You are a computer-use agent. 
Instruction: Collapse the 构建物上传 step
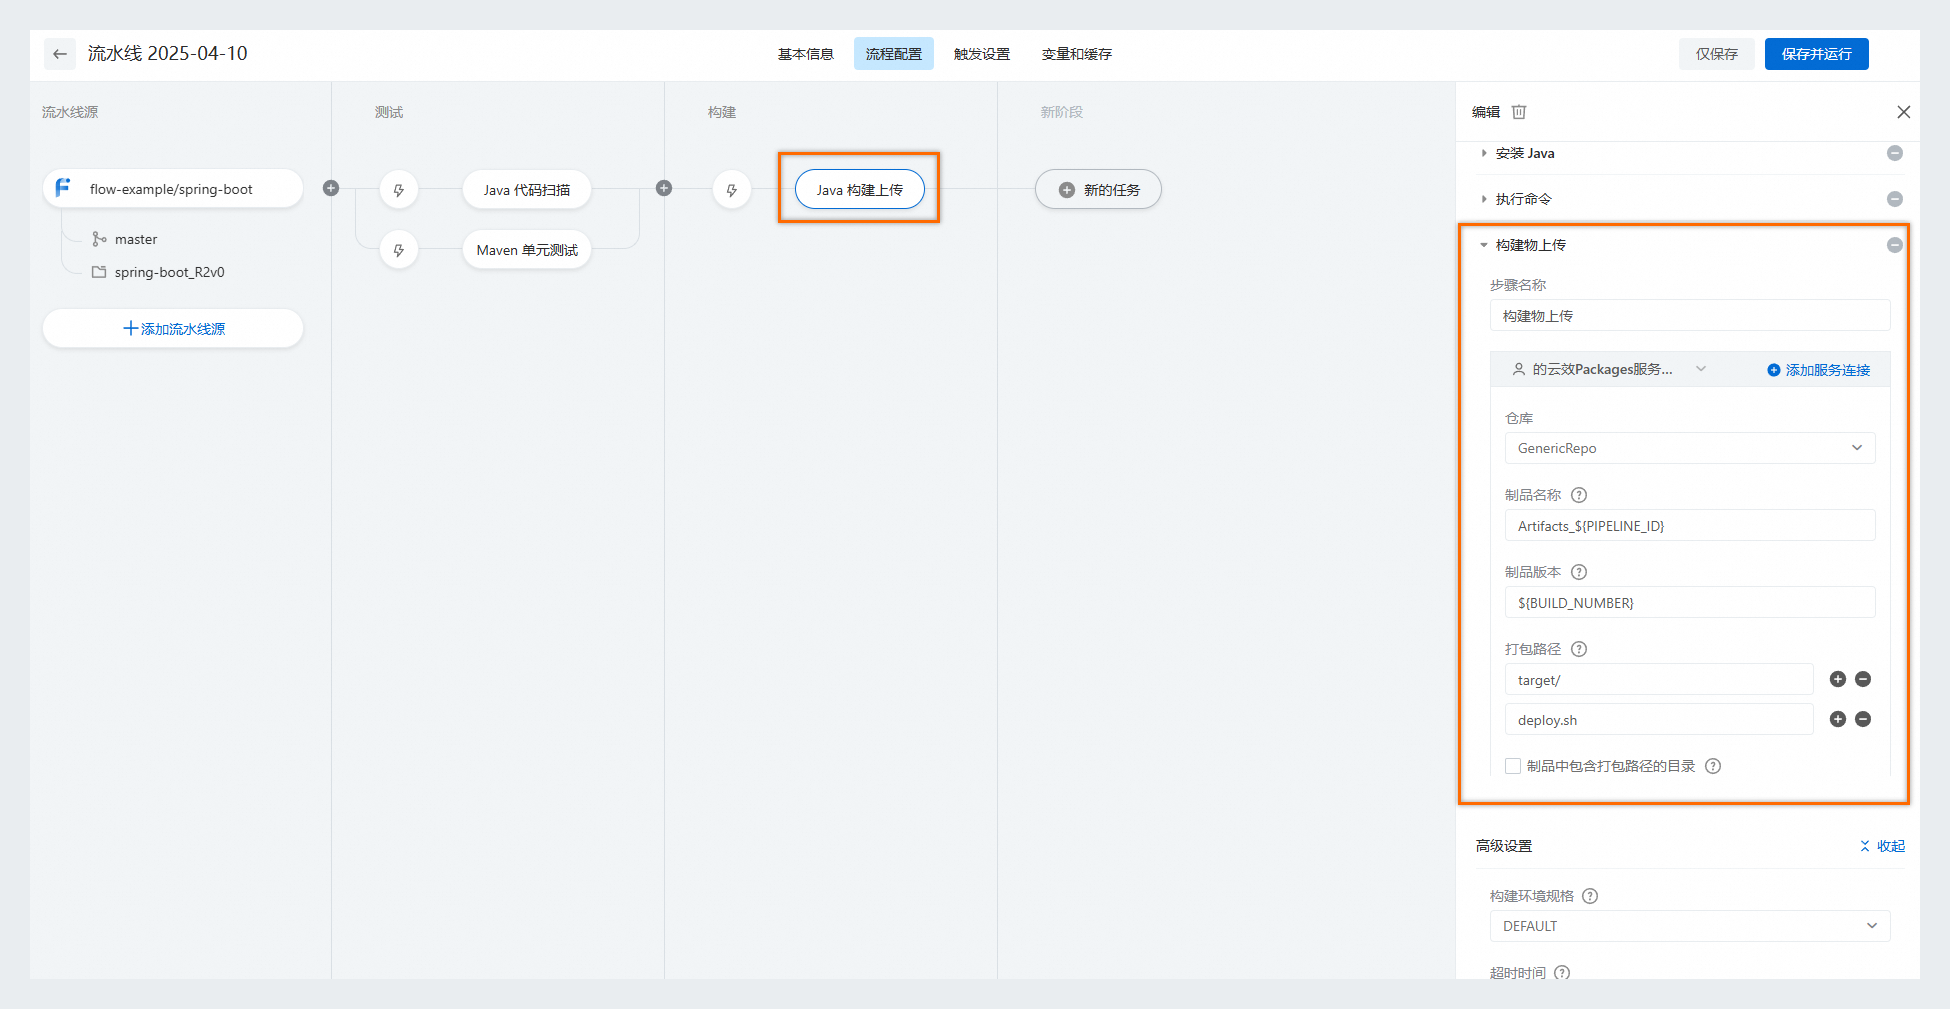click(x=1484, y=245)
